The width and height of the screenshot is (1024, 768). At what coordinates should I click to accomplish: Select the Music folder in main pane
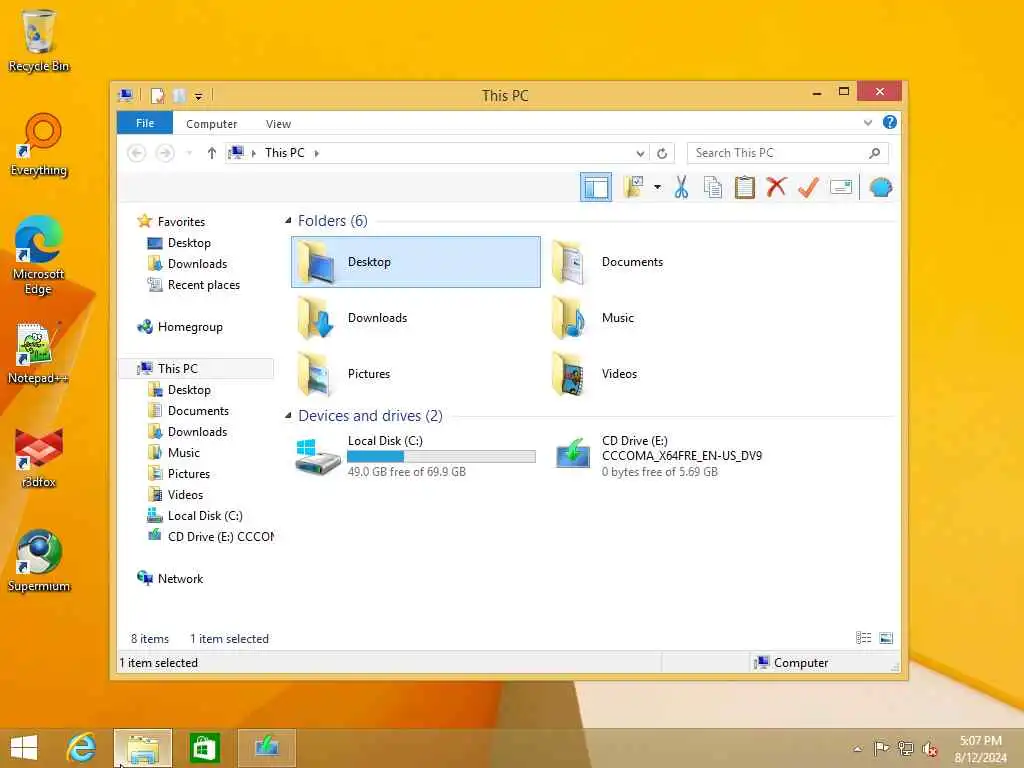669,318
